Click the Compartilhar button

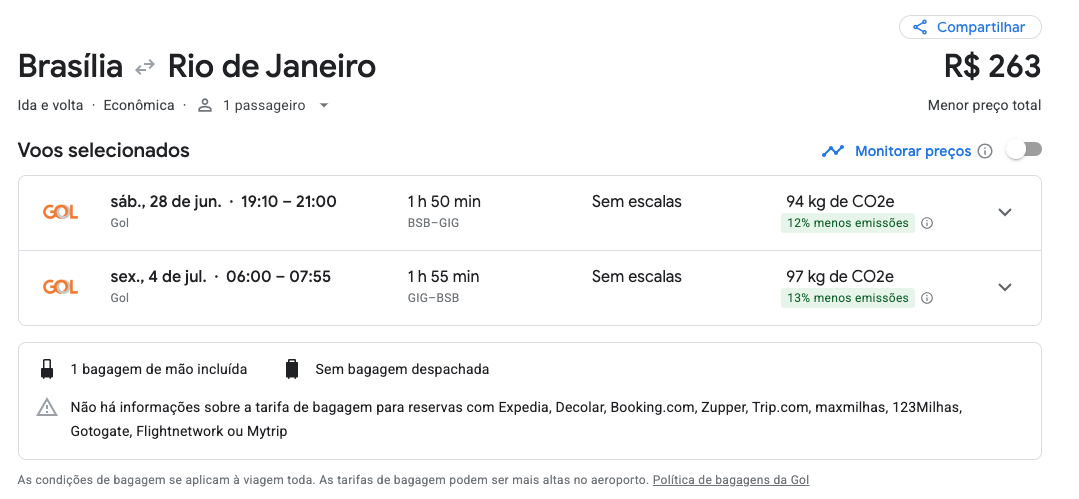point(970,28)
